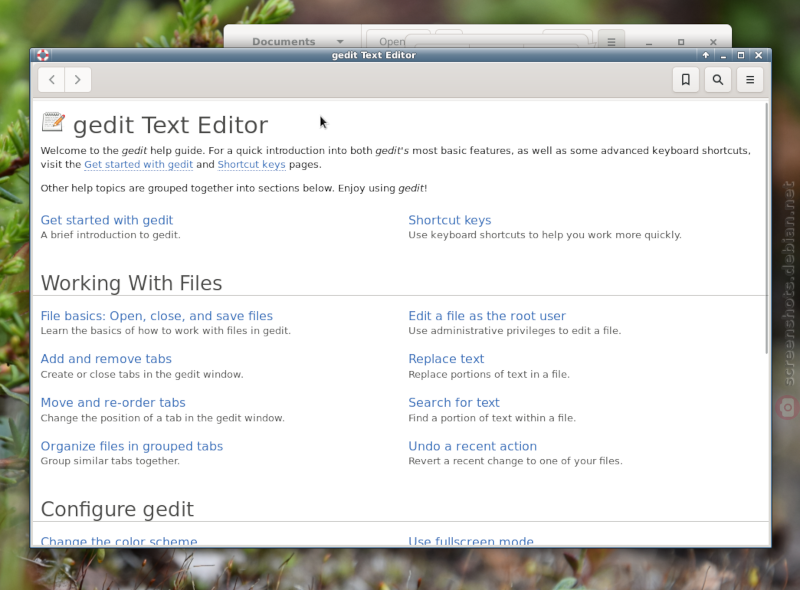800x590 pixels.
Task: Click the help page vertical scrollbar
Action: [x=766, y=228]
